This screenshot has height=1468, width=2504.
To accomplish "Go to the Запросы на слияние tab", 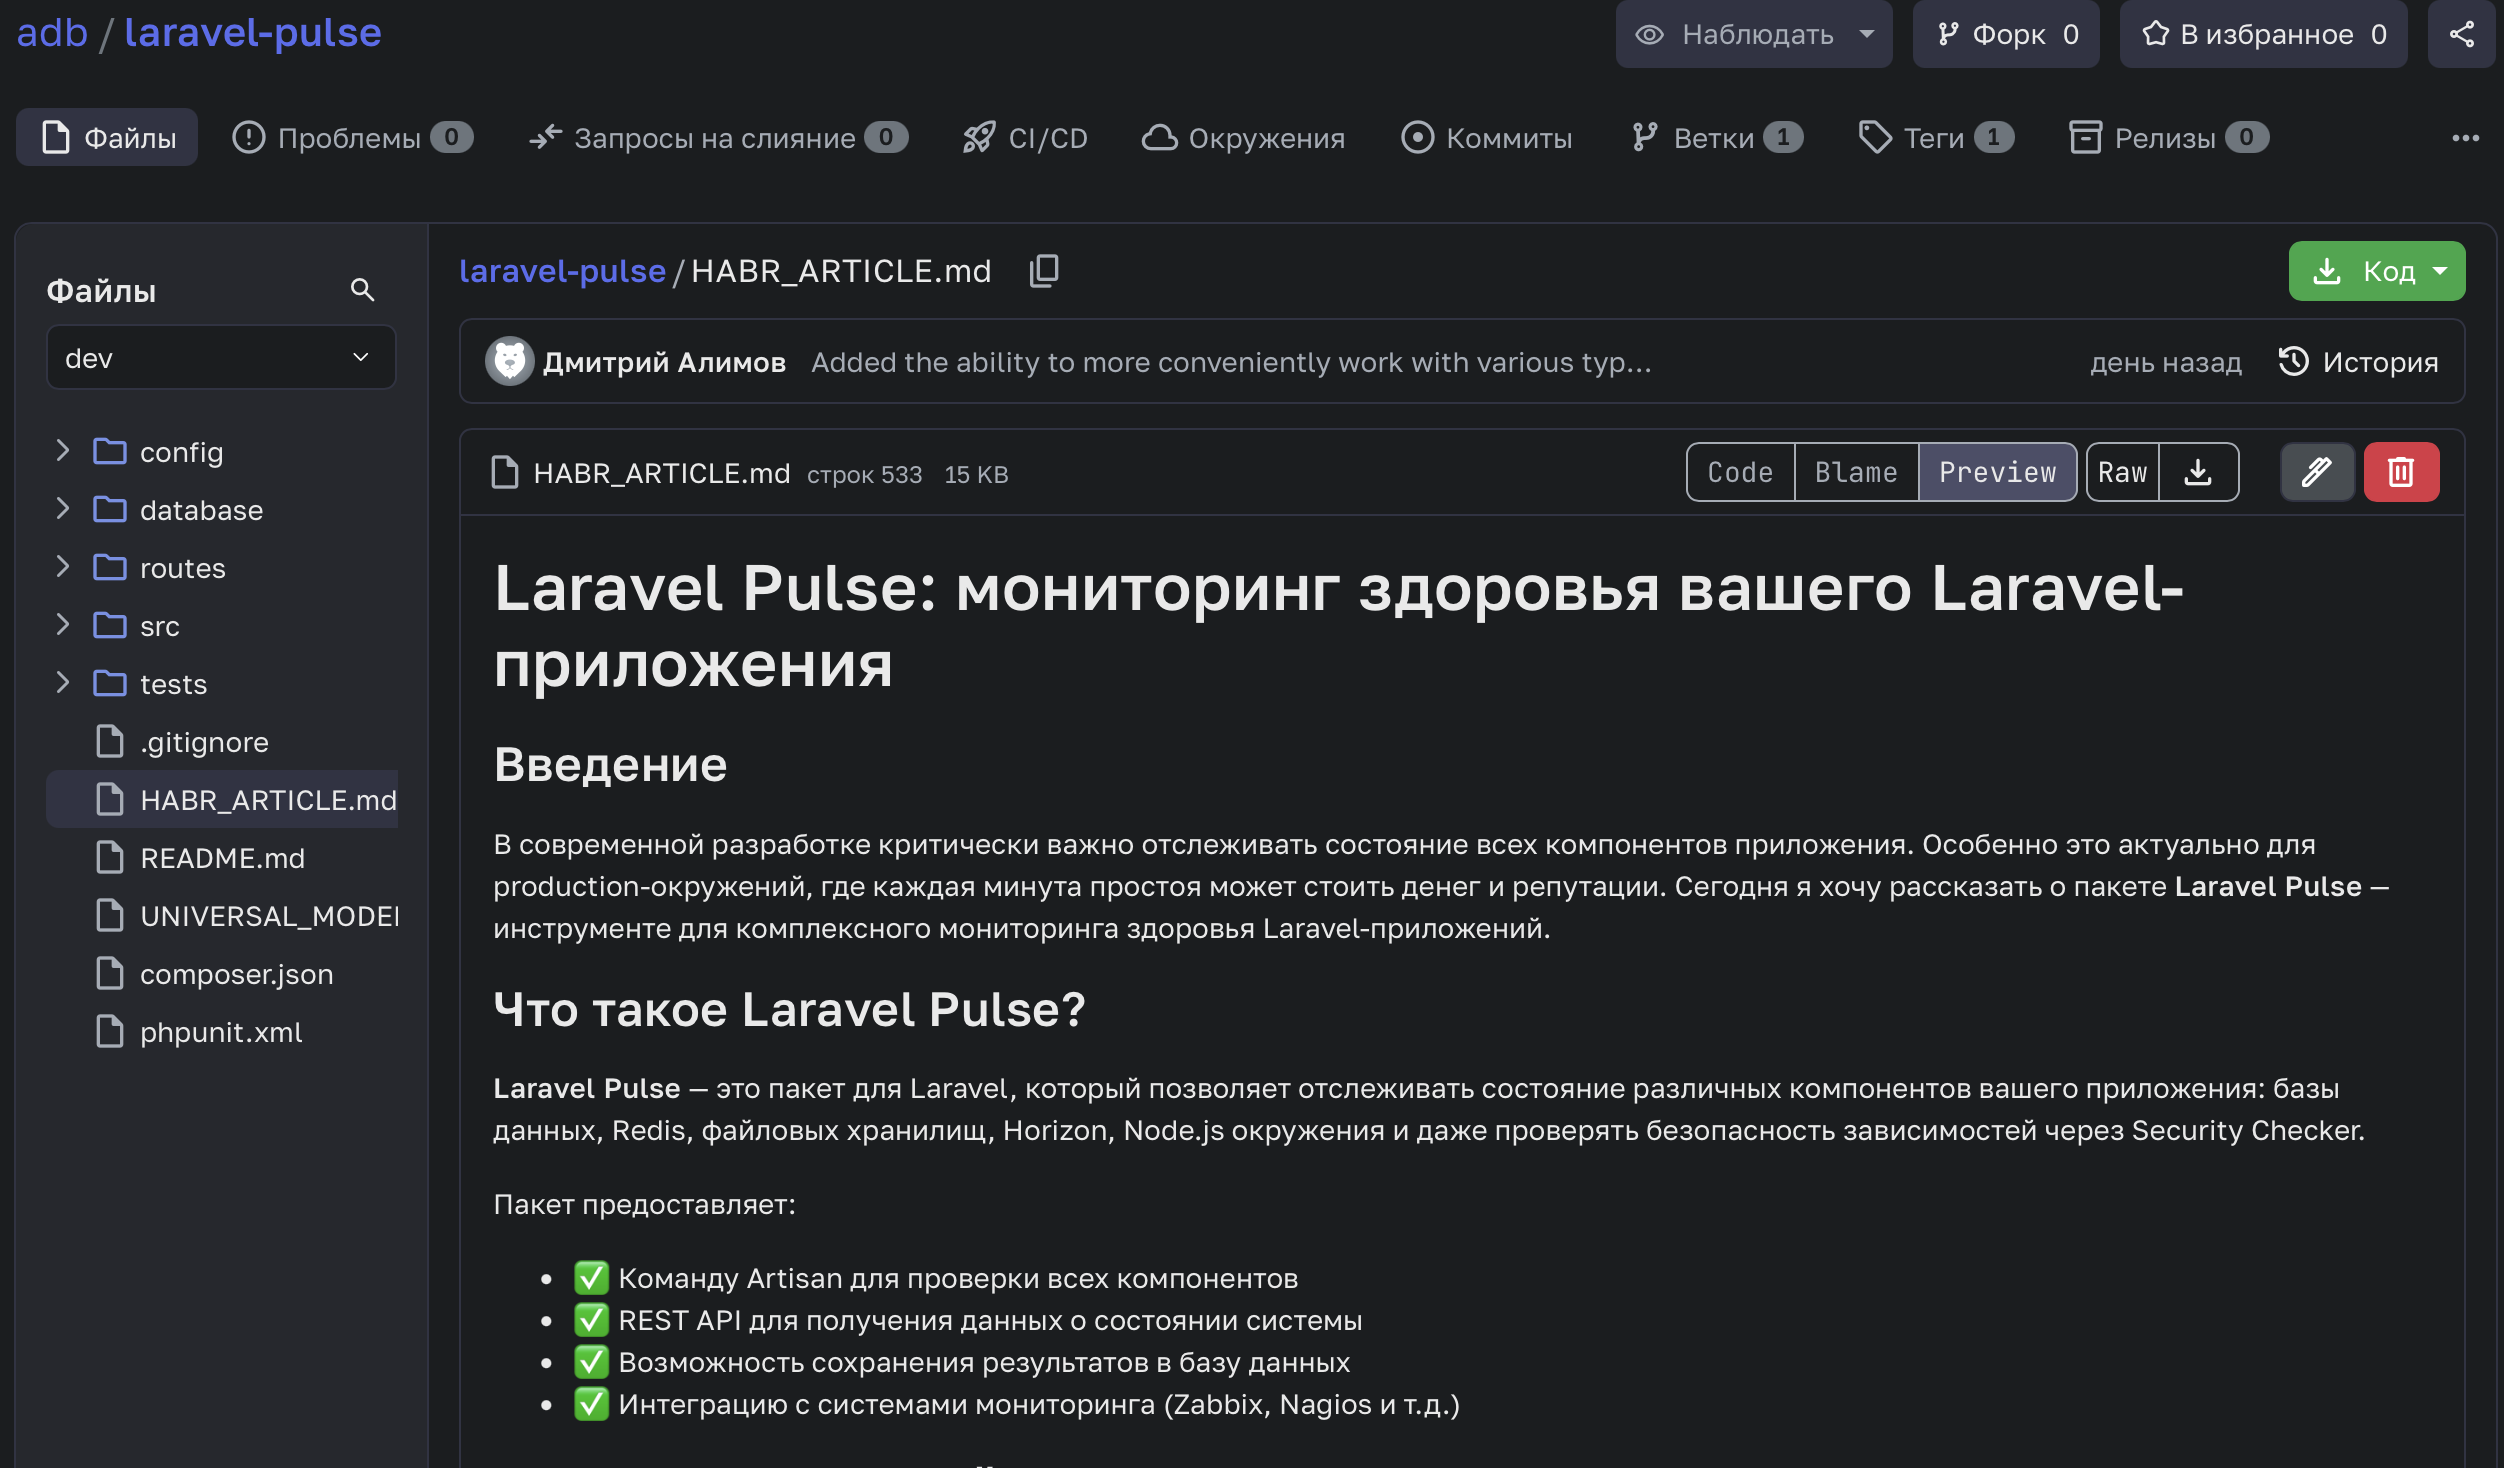I will (717, 138).
